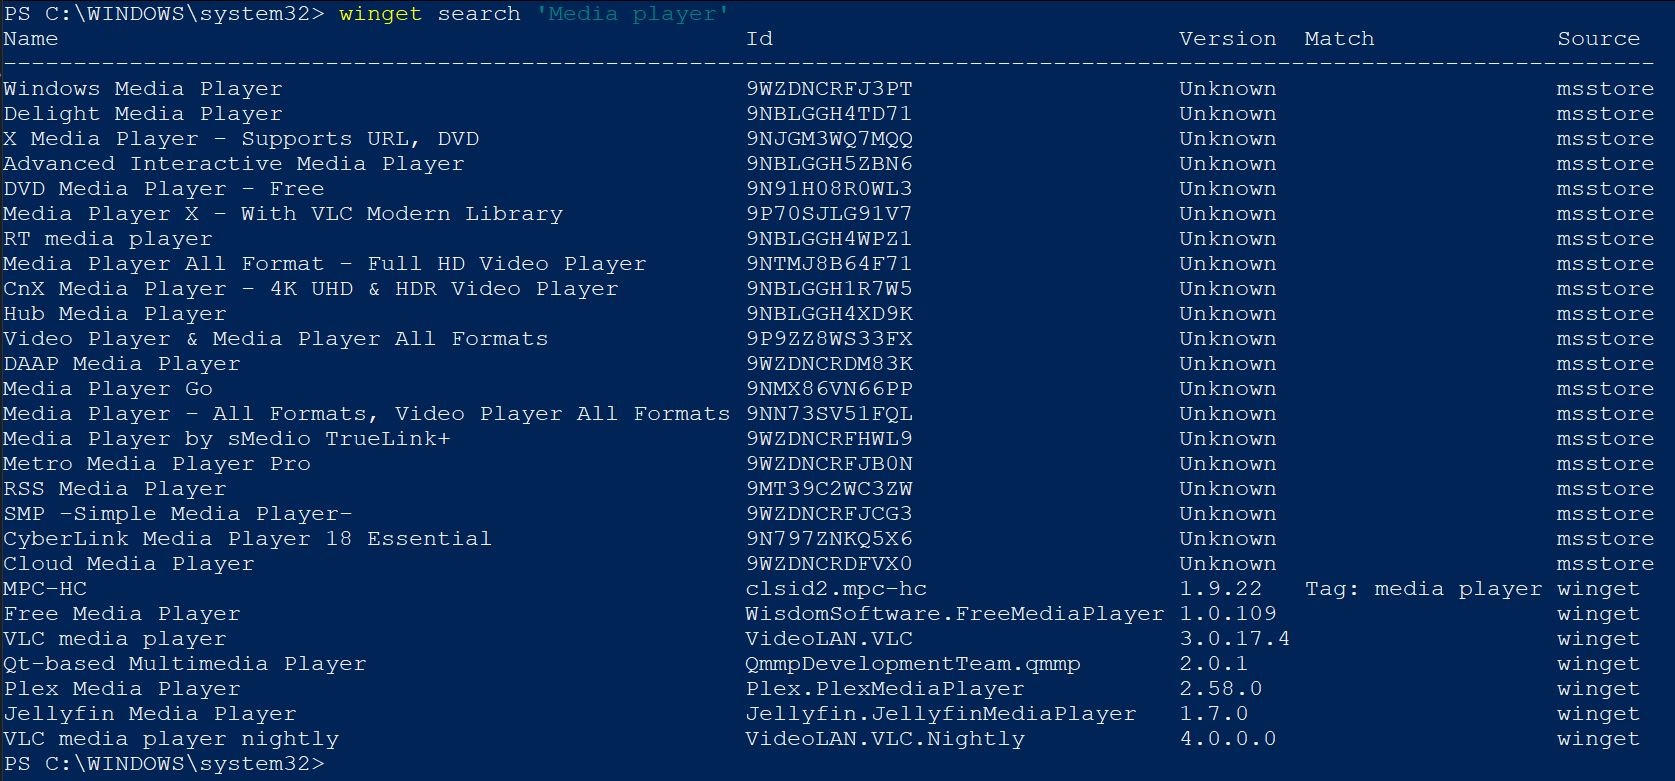The image size is (1675, 781).
Task: Select the Id '9WZDNCRDM83K'
Action: tap(829, 364)
